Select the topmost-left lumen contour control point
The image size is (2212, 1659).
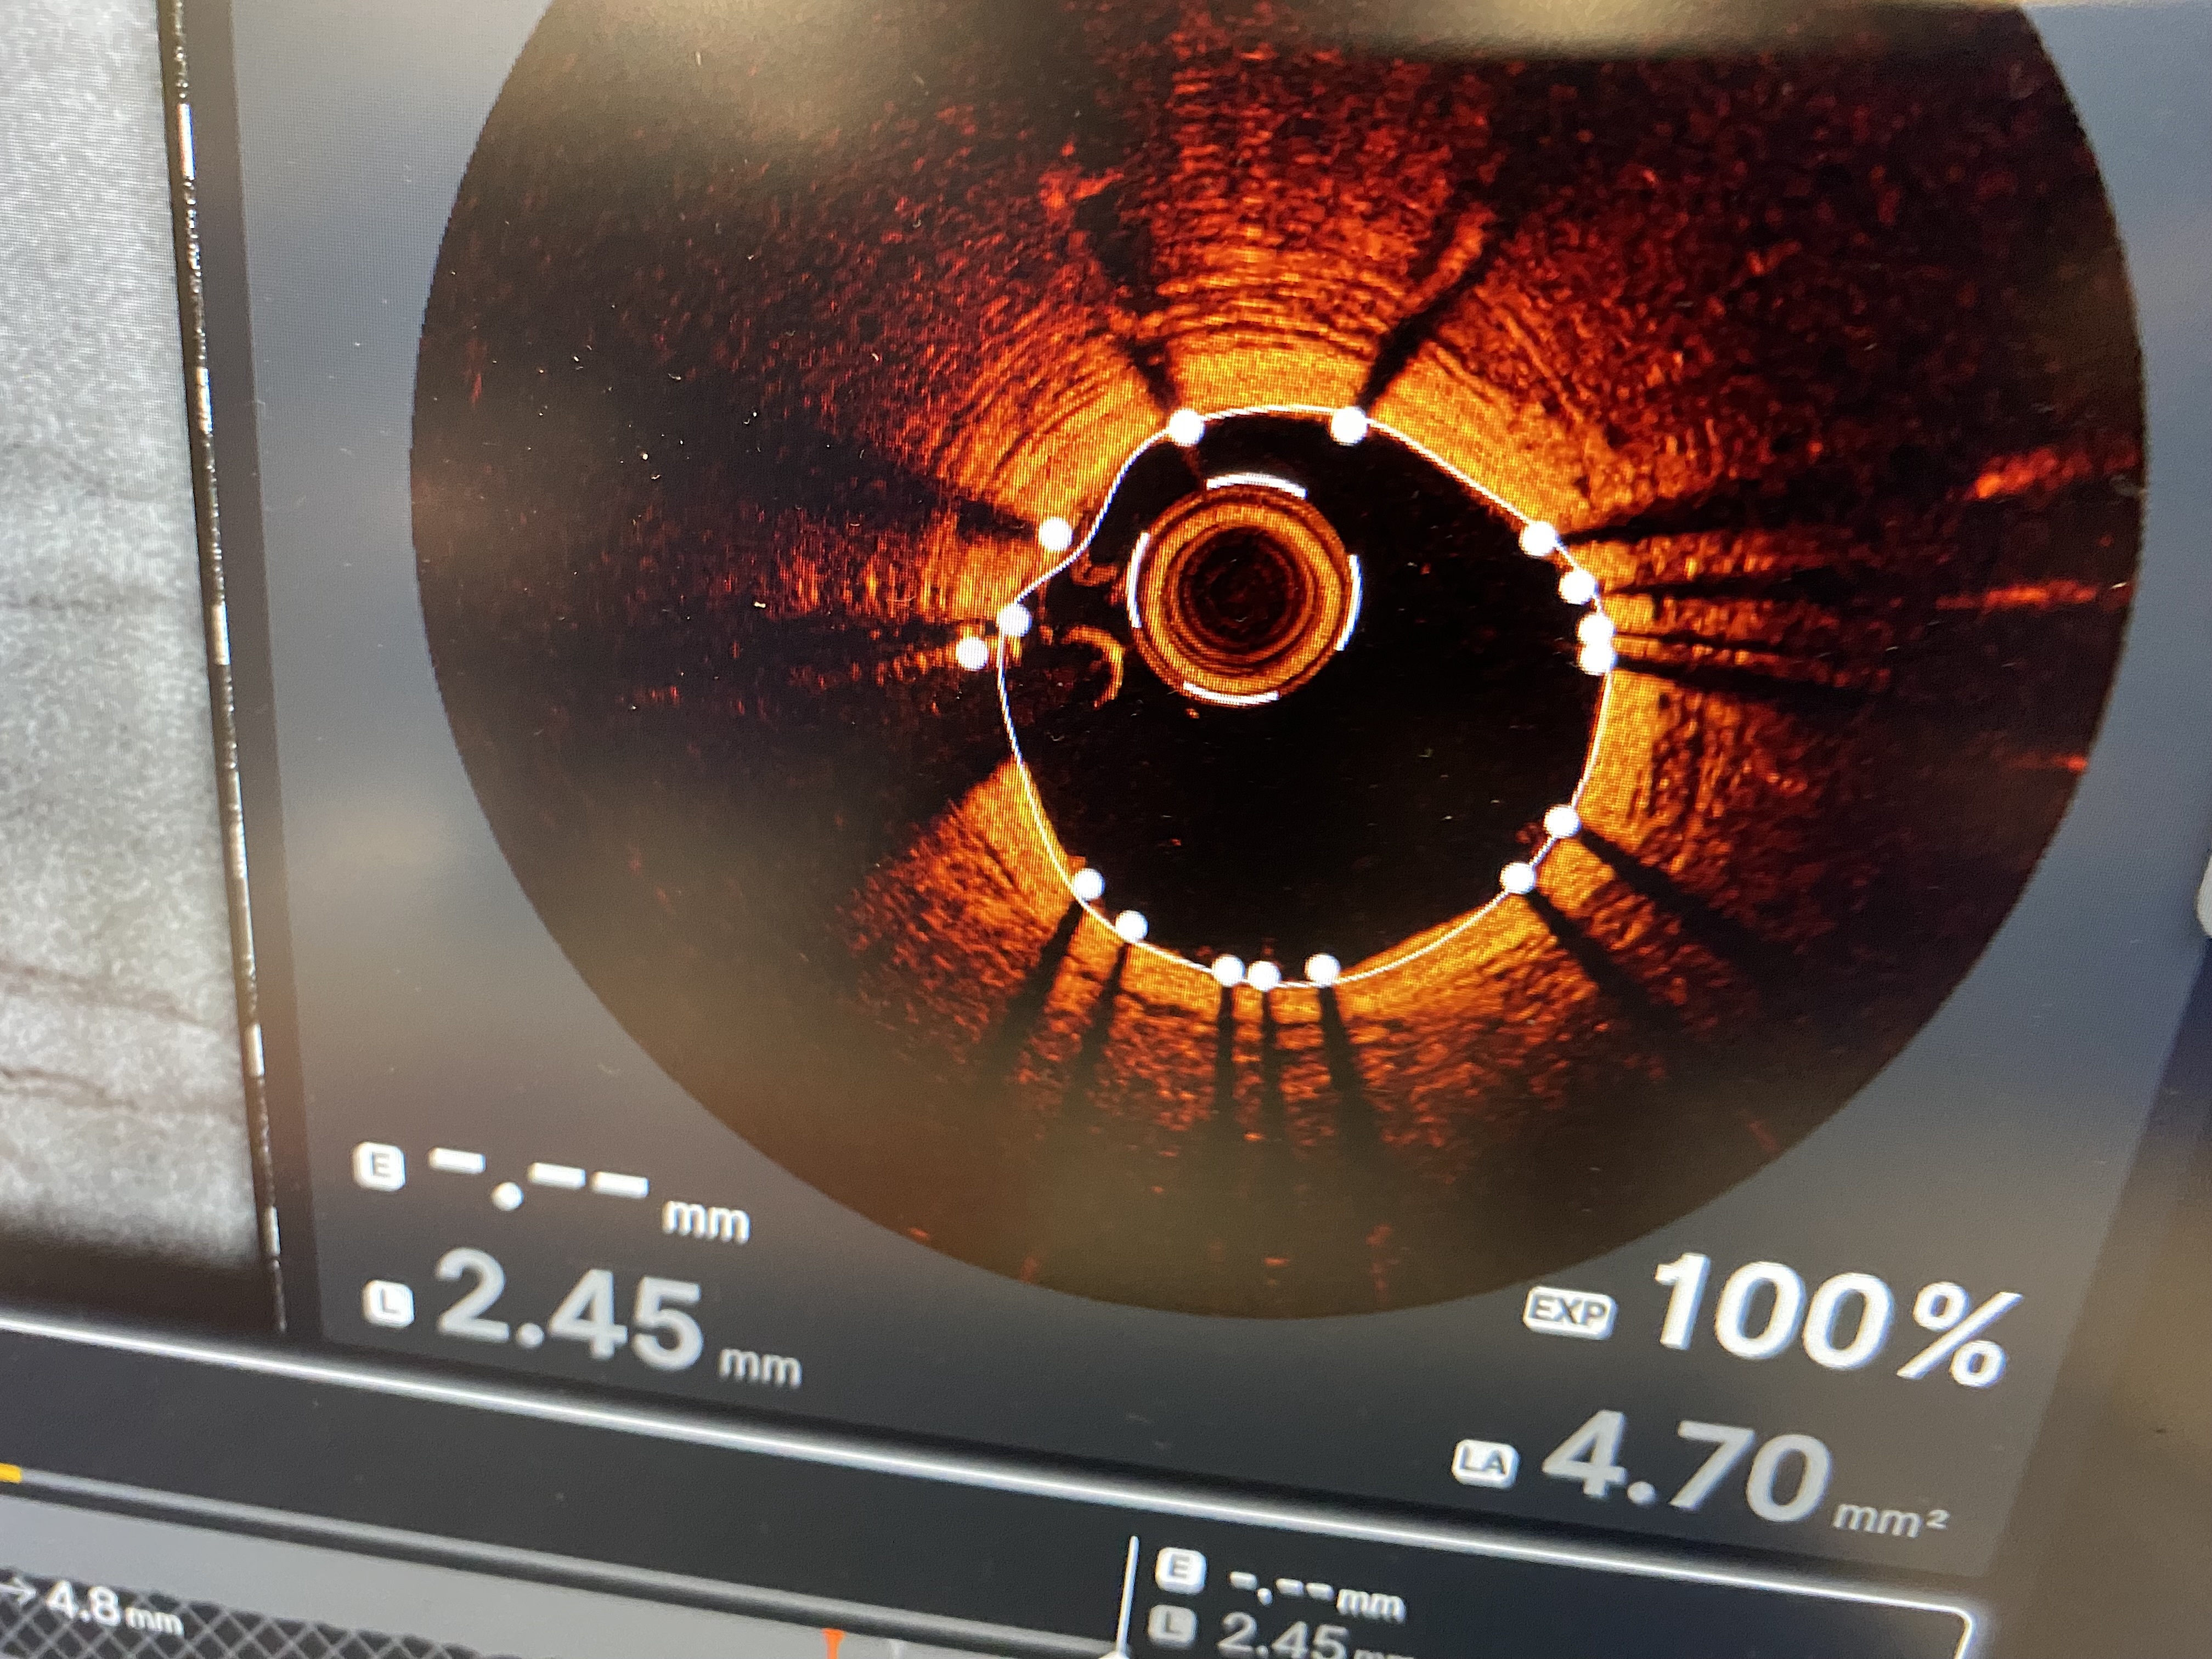(1187, 428)
